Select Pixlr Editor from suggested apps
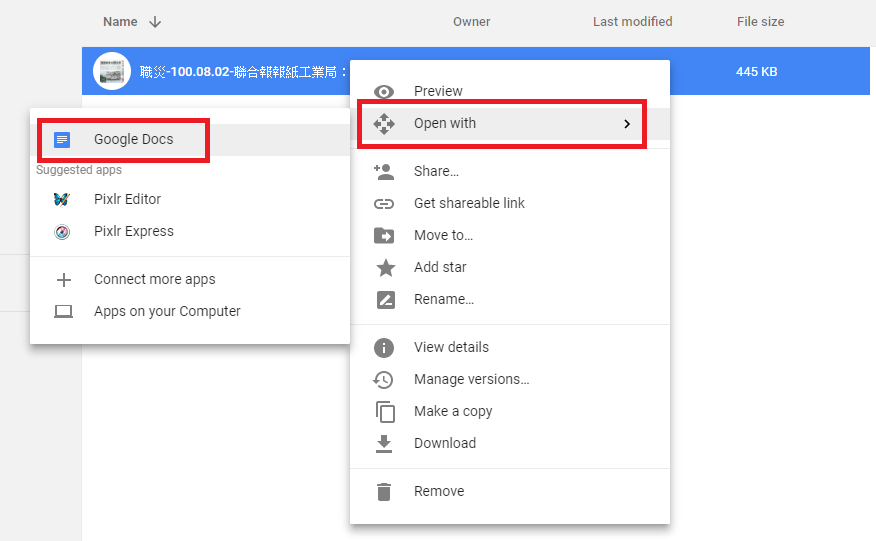Screen dimensions: 876x541 point(190,200)
